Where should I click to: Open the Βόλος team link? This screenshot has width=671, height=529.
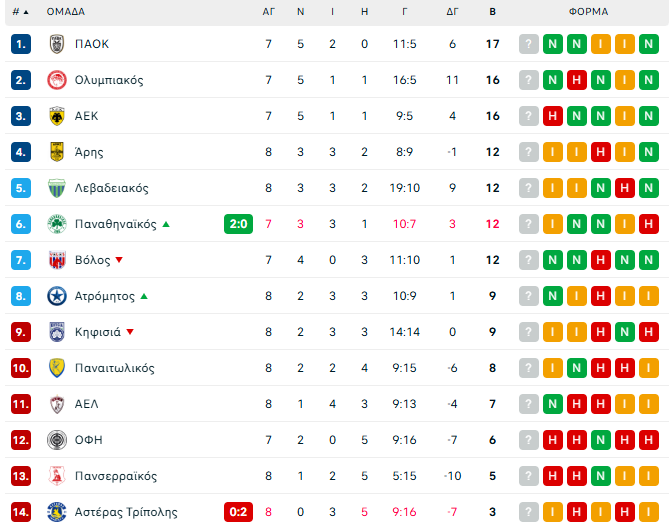pyautogui.click(x=92, y=260)
